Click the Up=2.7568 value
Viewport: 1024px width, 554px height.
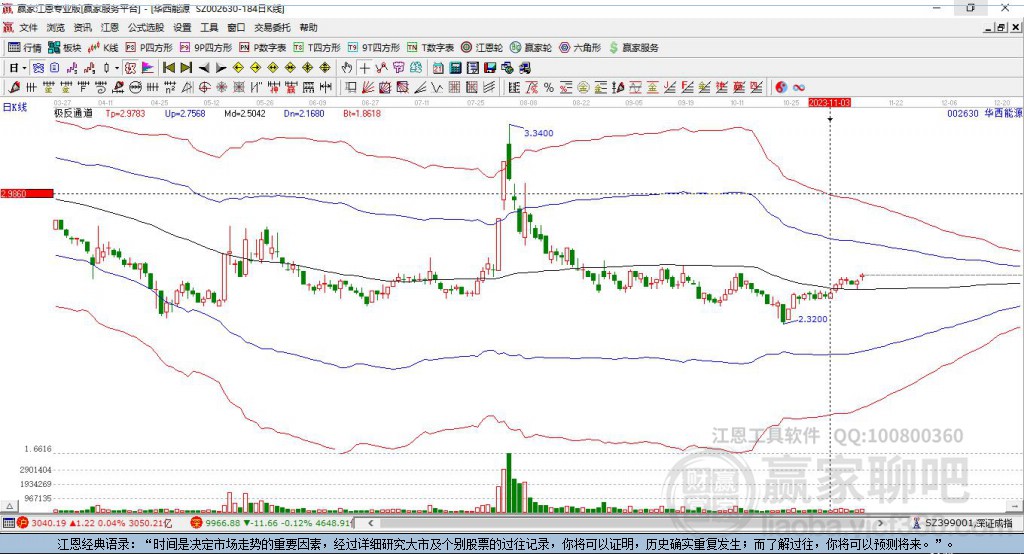(x=185, y=113)
